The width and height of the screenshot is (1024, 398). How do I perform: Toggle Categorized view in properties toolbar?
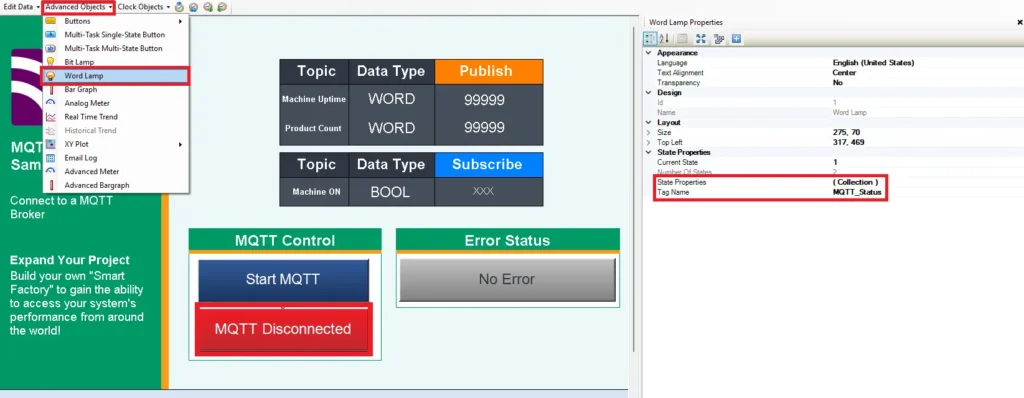click(650, 39)
